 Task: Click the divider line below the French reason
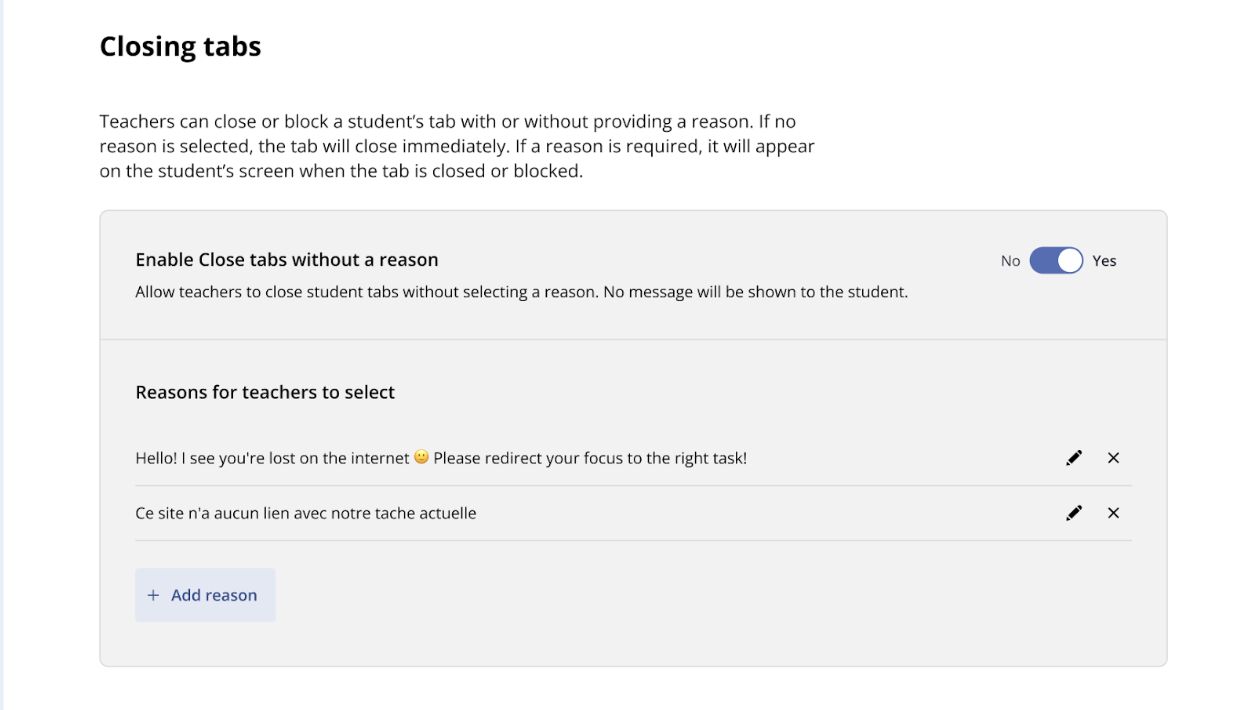click(x=633, y=540)
